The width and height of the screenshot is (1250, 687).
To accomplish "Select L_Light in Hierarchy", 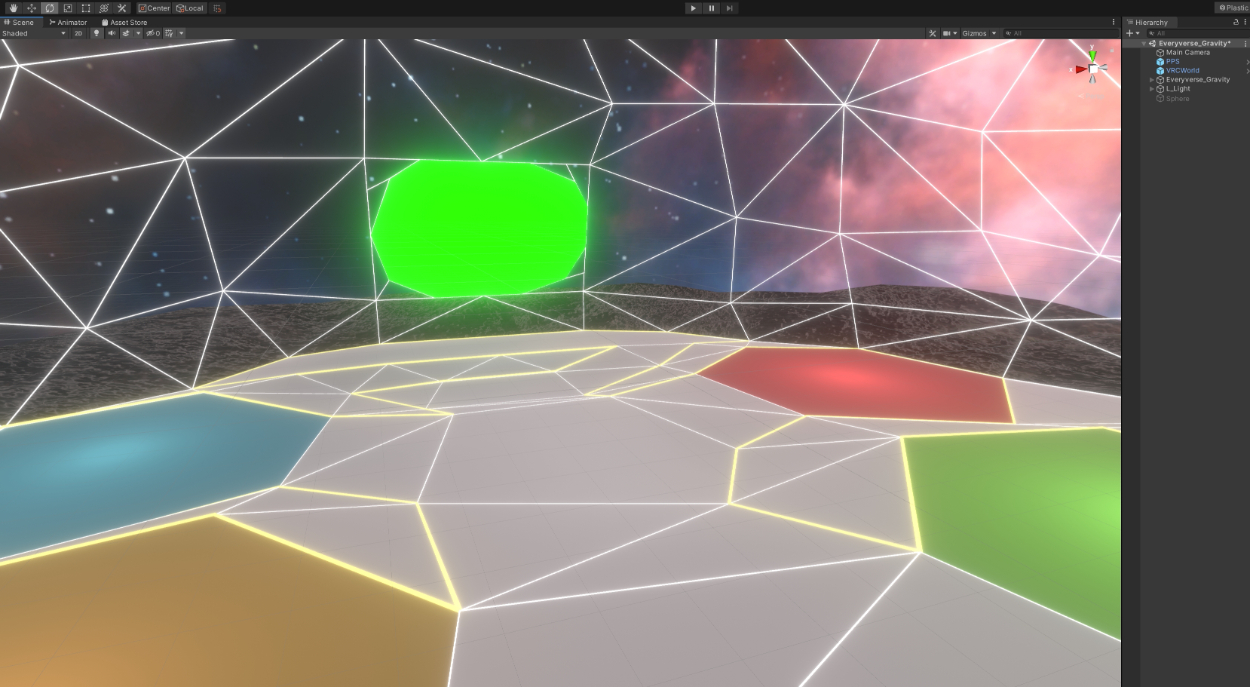I will pos(1178,88).
